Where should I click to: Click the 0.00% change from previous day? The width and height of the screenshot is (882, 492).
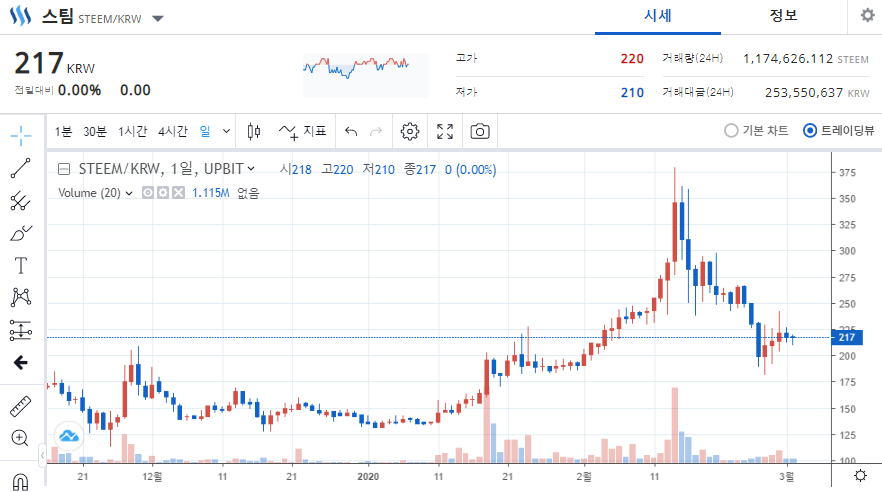79,91
